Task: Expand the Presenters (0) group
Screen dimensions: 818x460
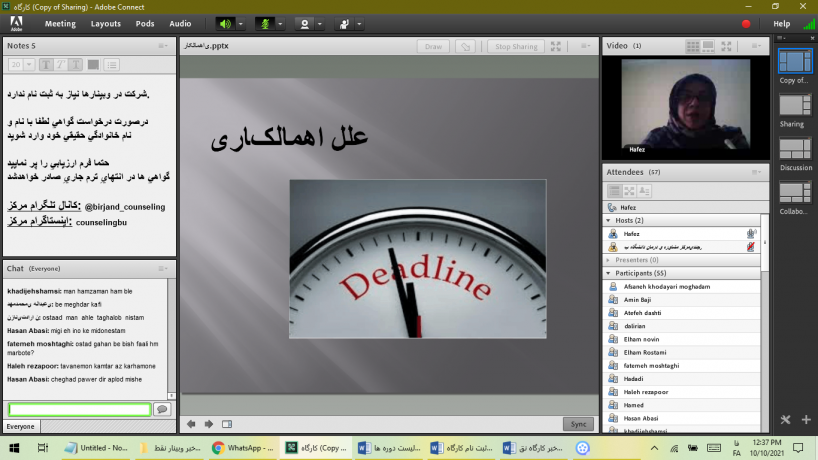Action: pyautogui.click(x=608, y=260)
